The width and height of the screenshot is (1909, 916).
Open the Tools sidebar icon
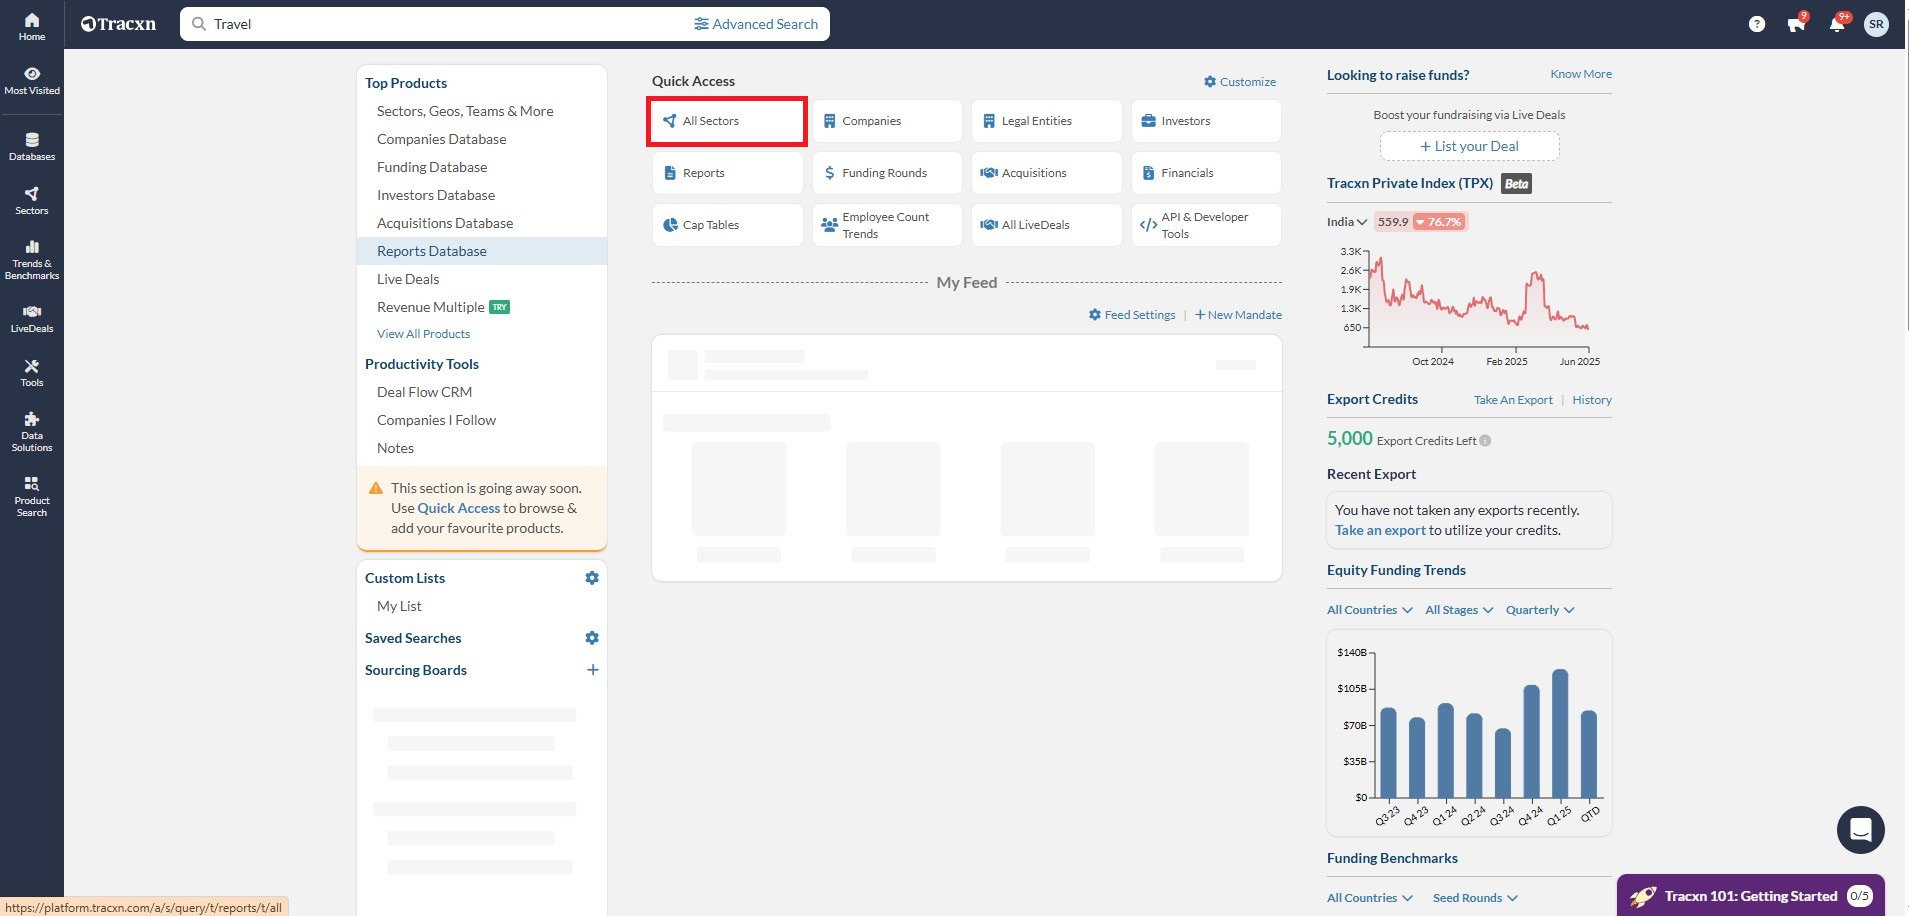[x=32, y=372]
